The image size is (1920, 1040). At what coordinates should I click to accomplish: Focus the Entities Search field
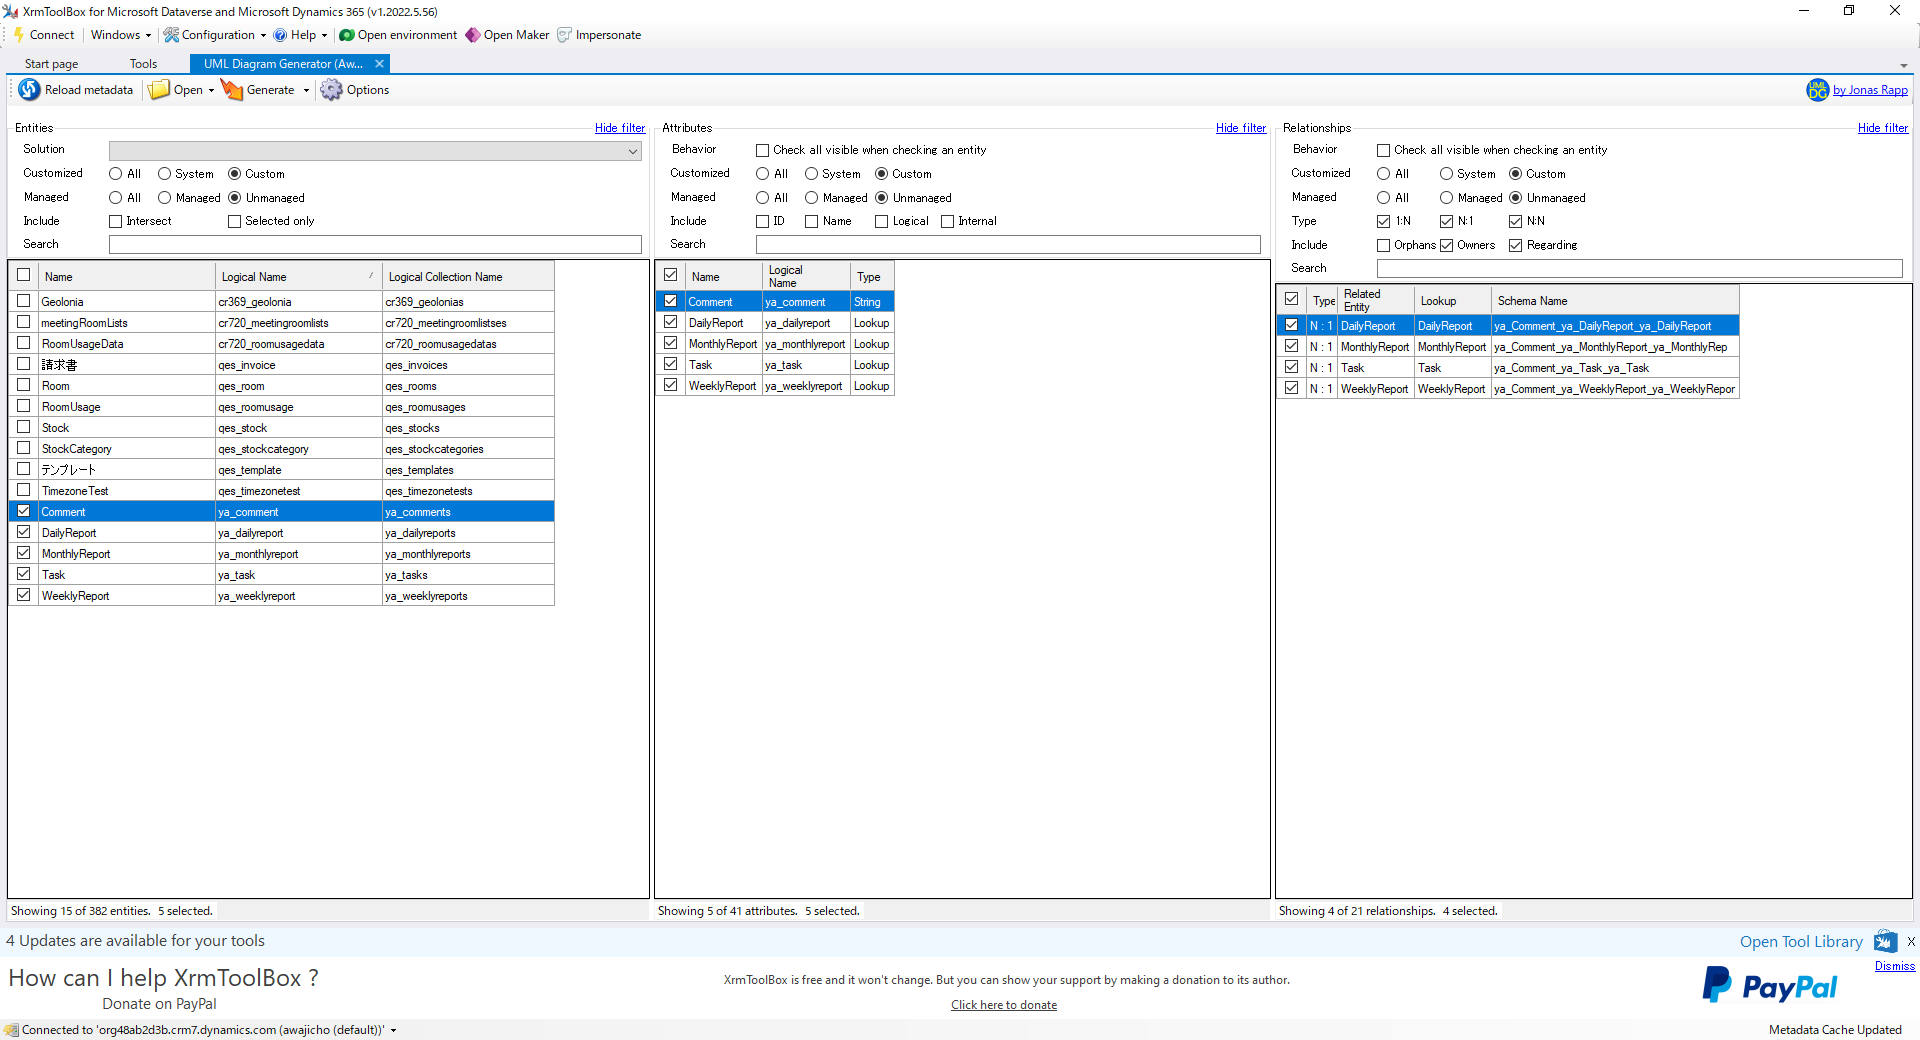pos(375,244)
